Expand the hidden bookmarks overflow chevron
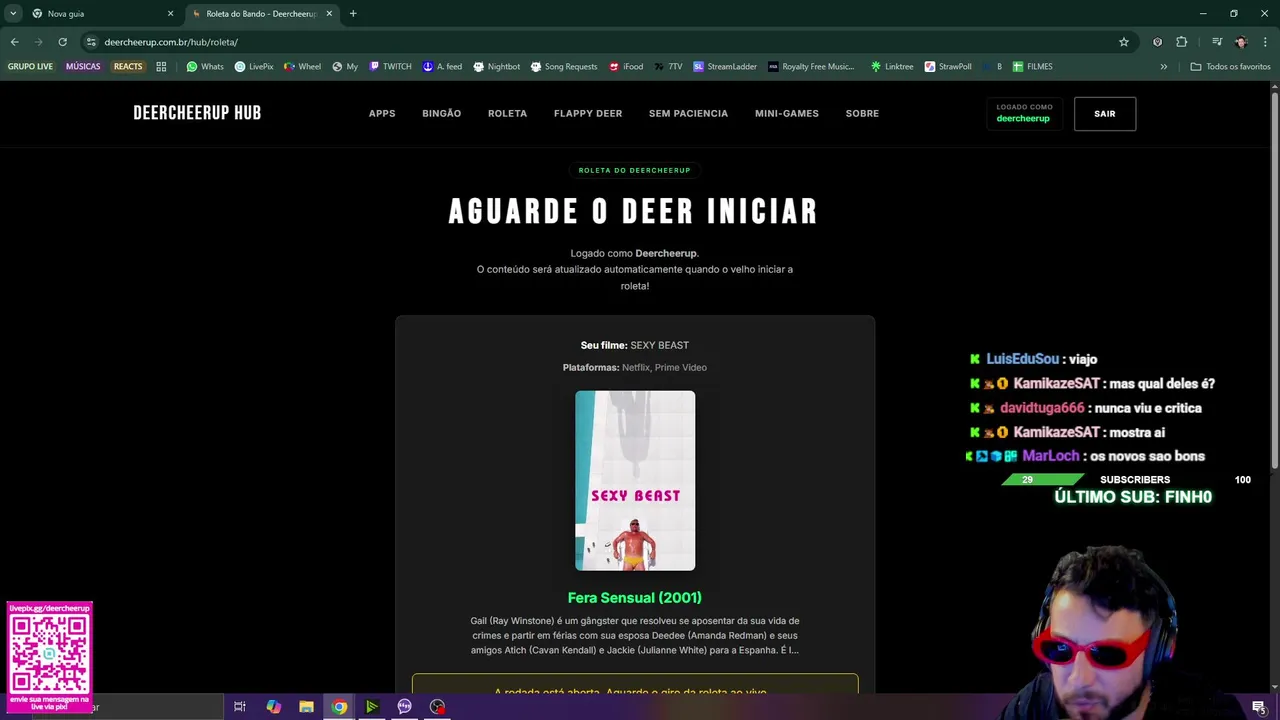Image resolution: width=1280 pixels, height=720 pixels. 1163,67
